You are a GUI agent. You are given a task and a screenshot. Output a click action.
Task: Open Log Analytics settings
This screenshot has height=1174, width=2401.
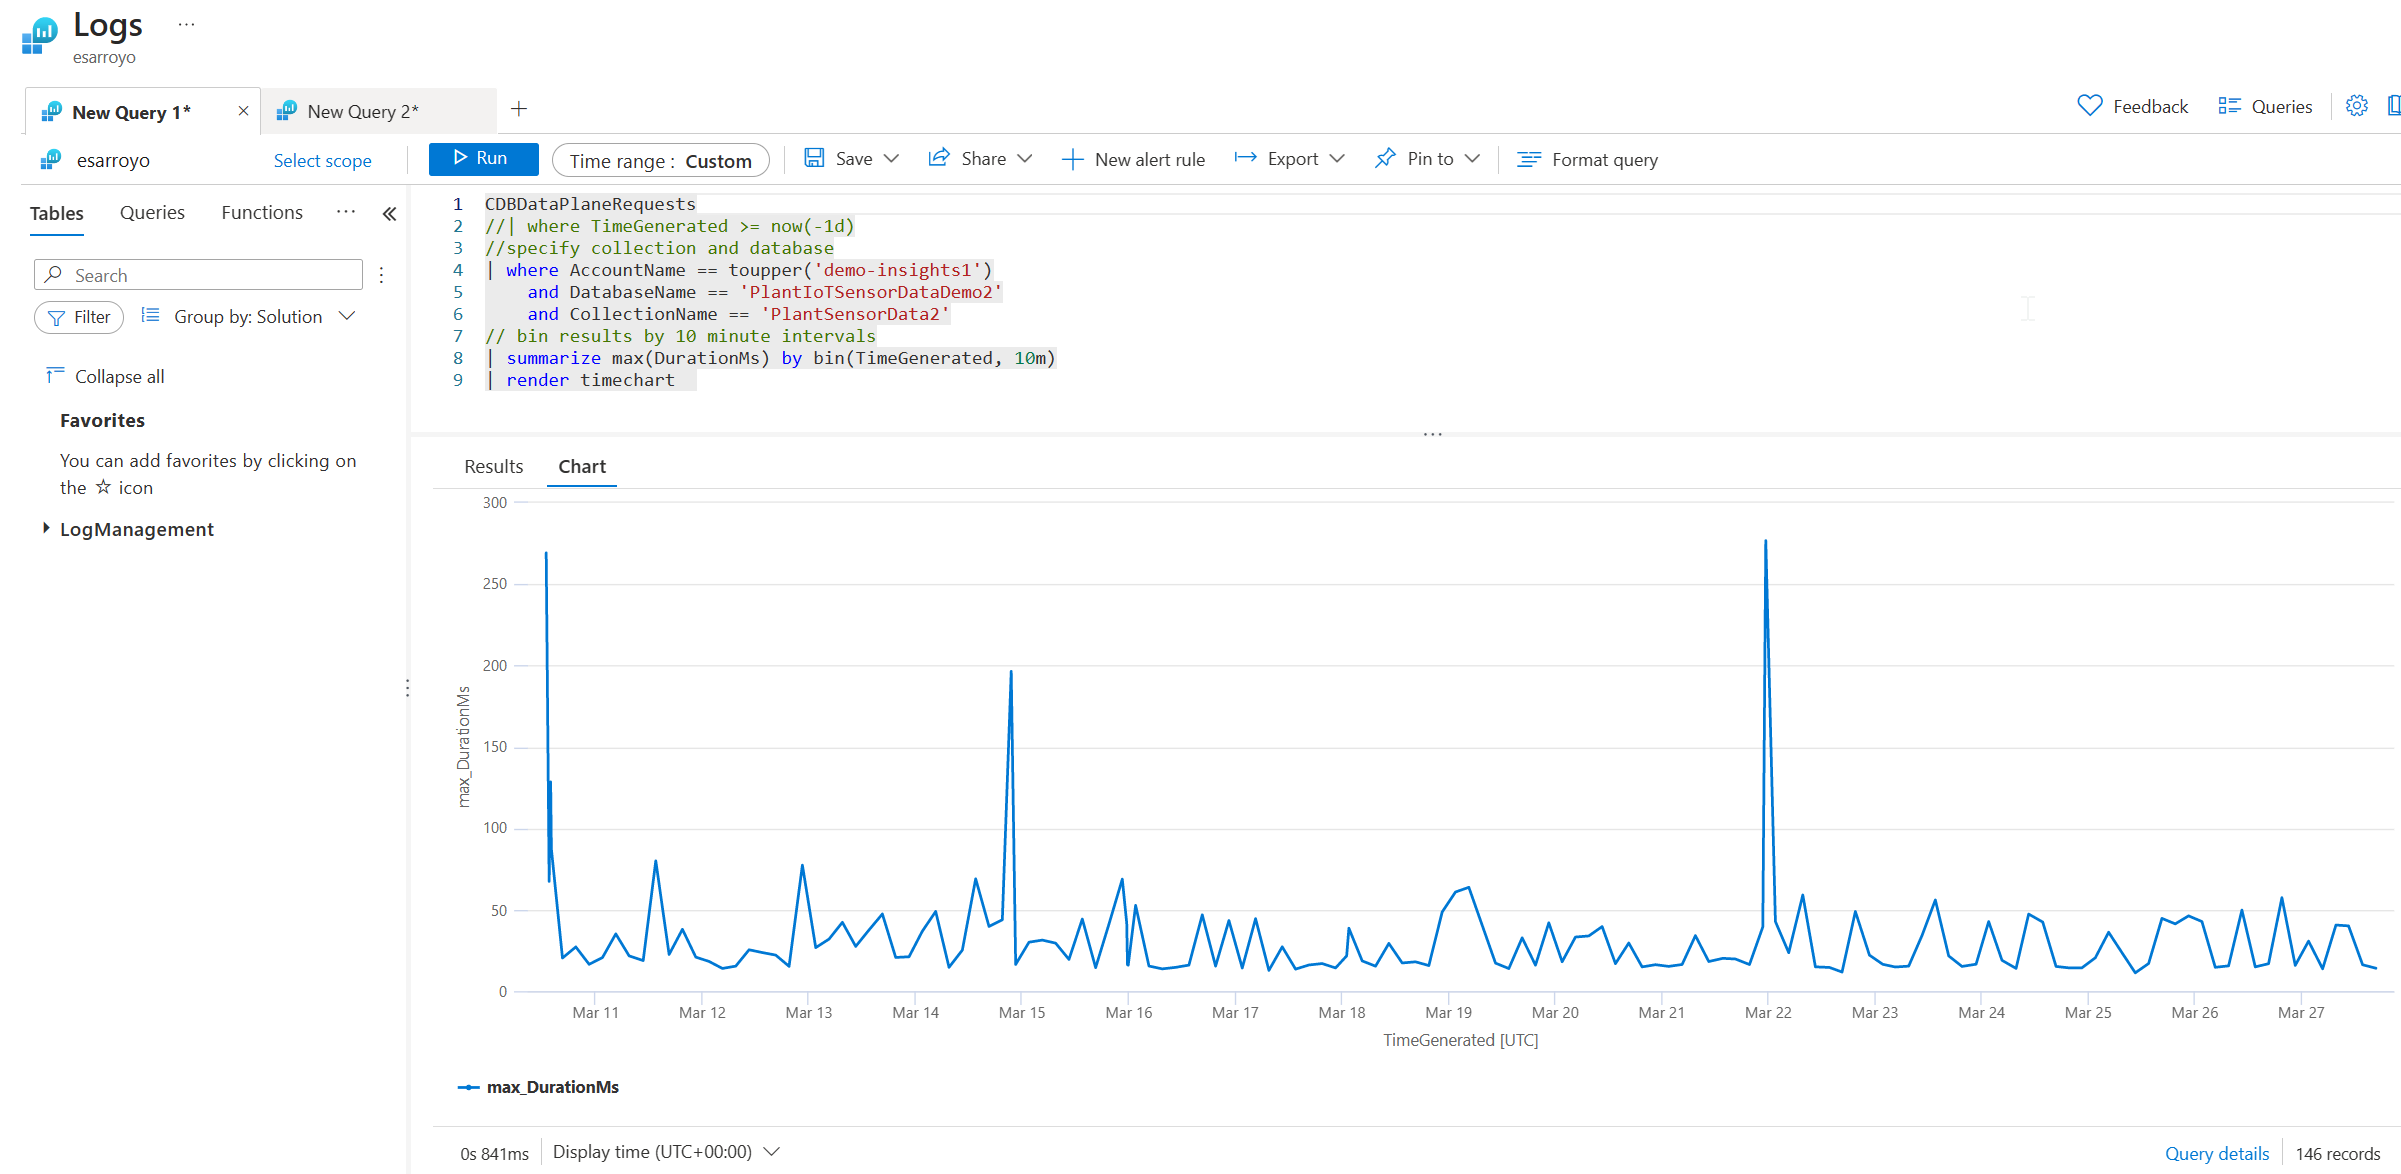click(2356, 106)
